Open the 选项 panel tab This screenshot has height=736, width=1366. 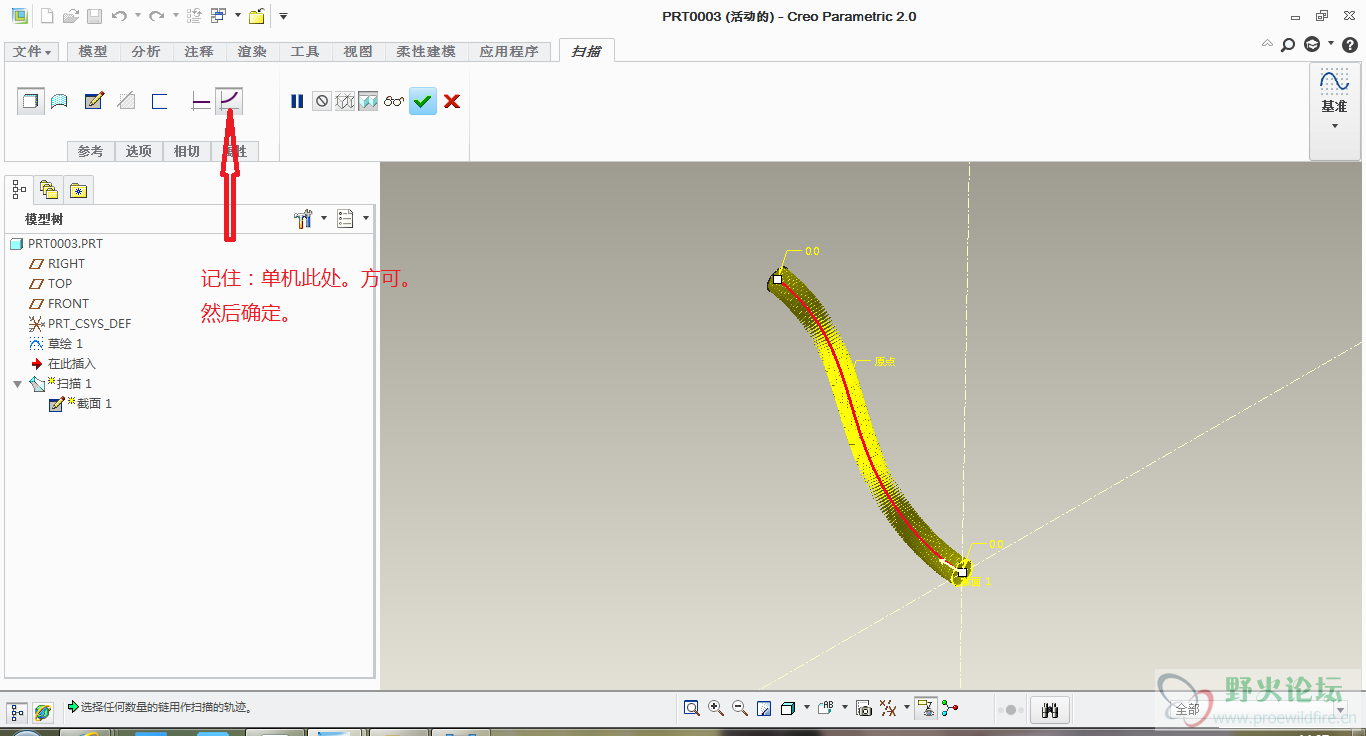click(139, 151)
